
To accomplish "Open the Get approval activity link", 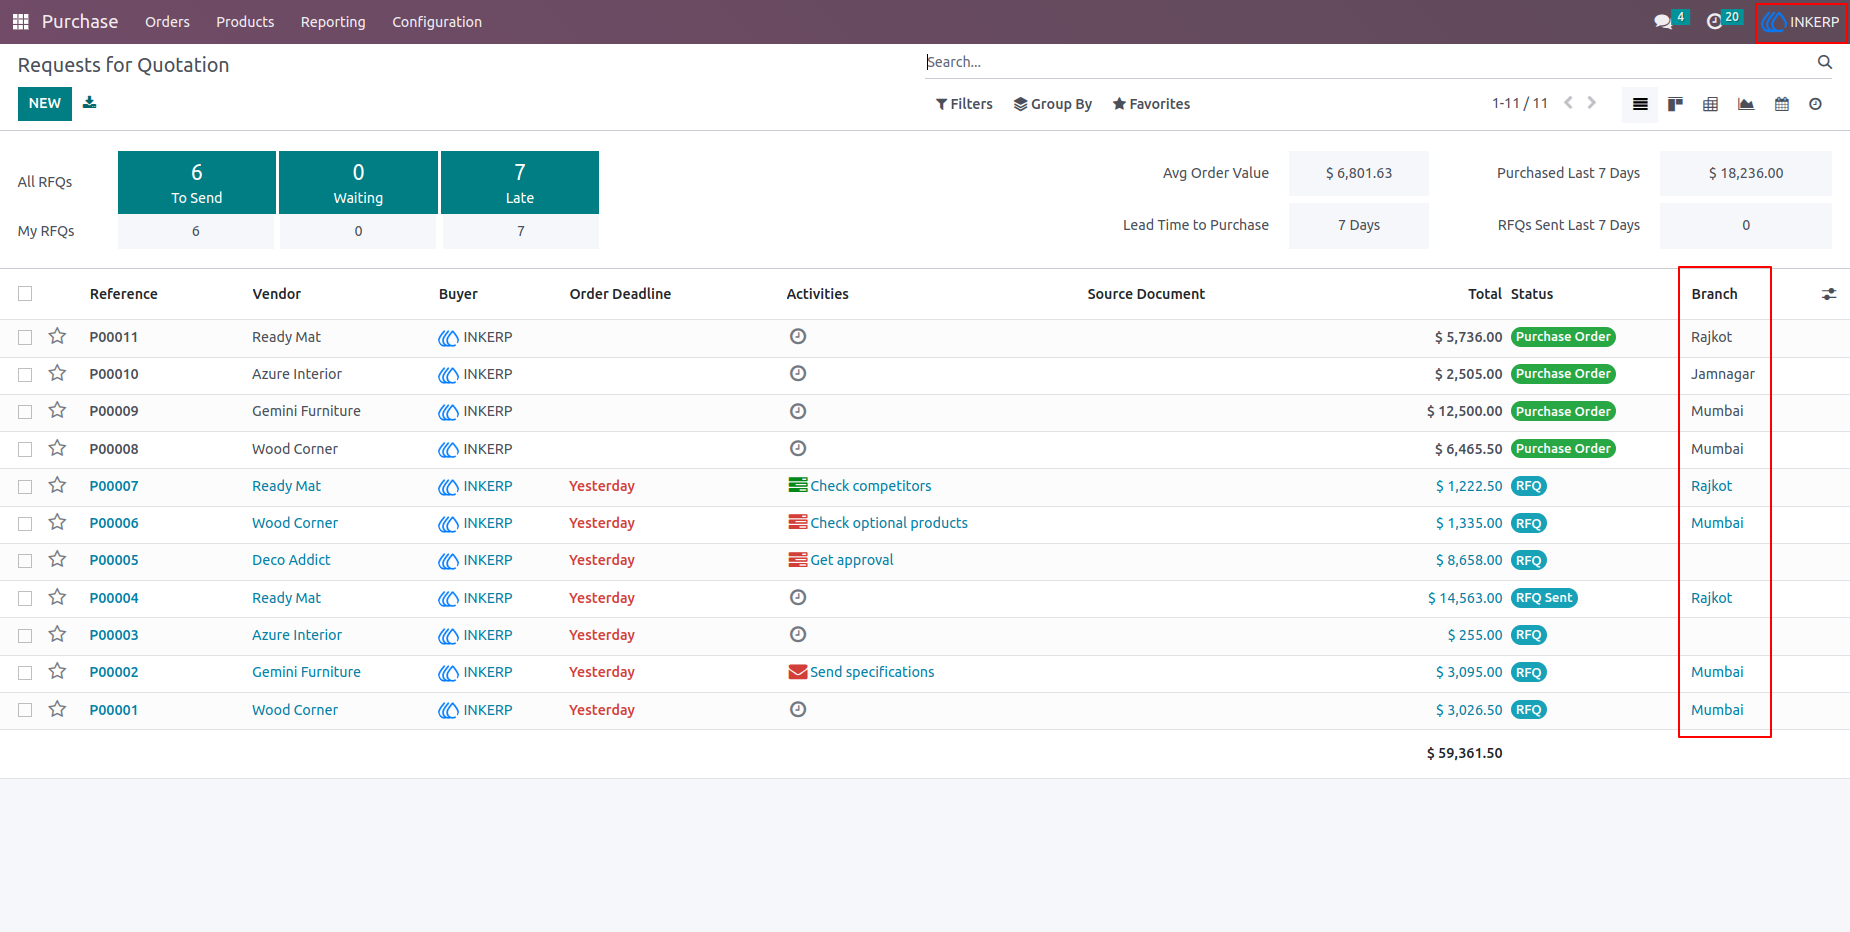I will tap(852, 560).
